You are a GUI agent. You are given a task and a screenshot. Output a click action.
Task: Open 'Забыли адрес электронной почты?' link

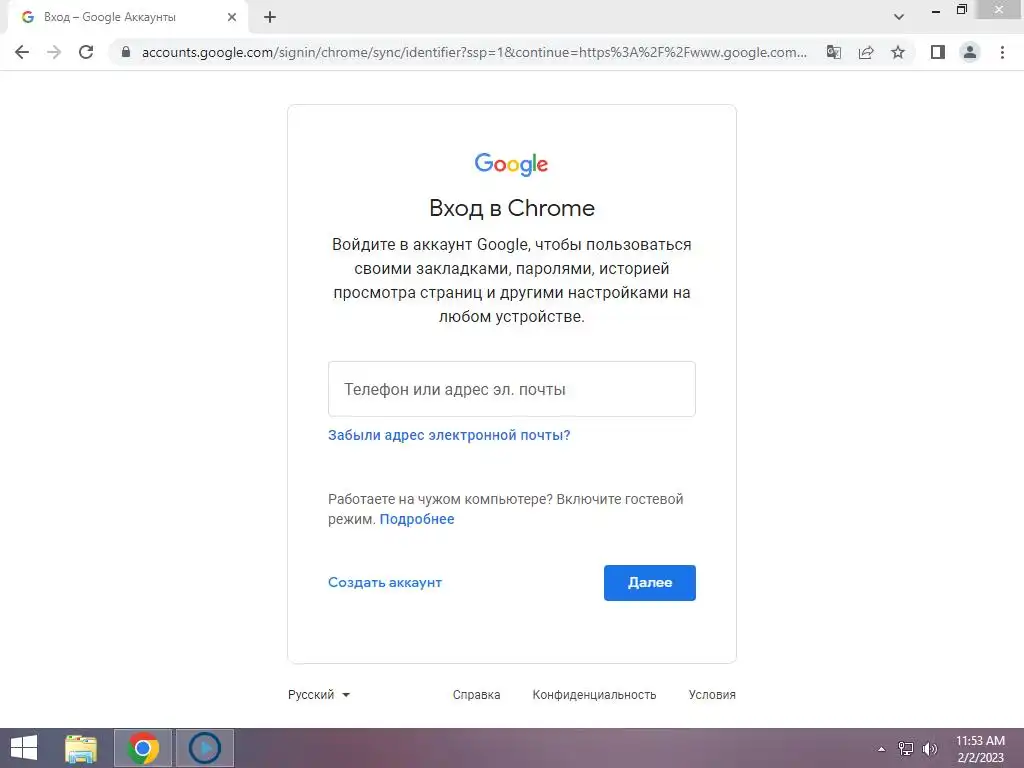click(449, 435)
